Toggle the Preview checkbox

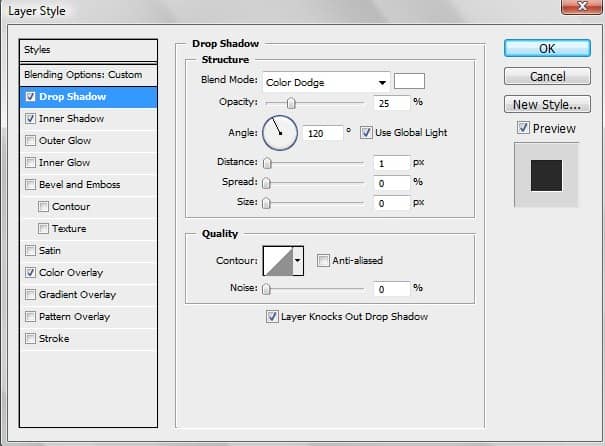click(523, 128)
